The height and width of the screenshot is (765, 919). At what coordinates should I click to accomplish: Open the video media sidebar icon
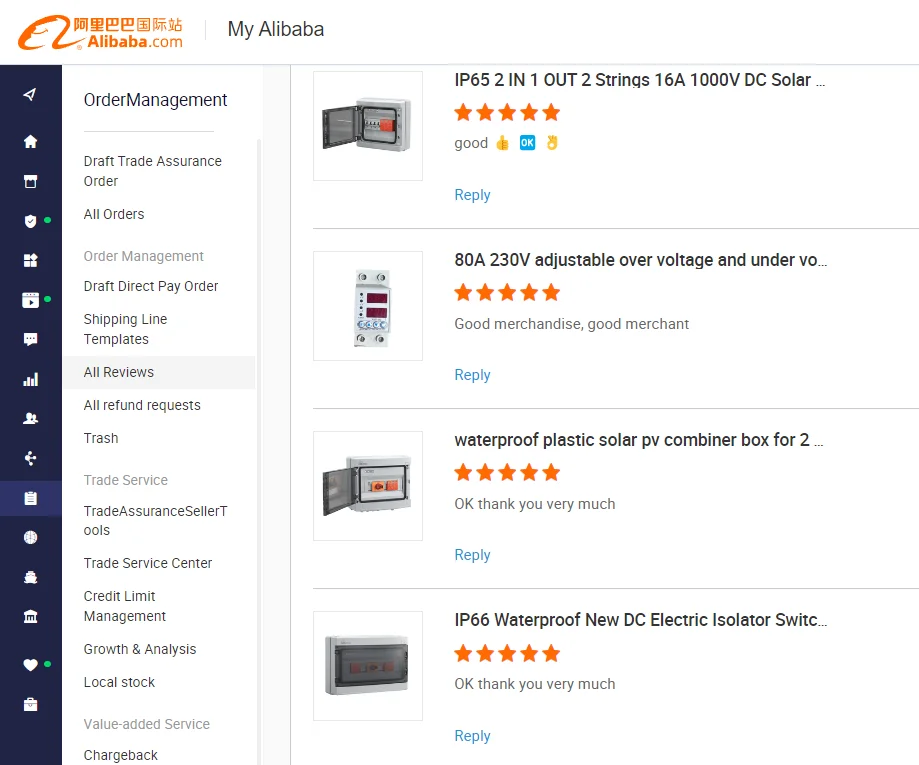coord(30,300)
